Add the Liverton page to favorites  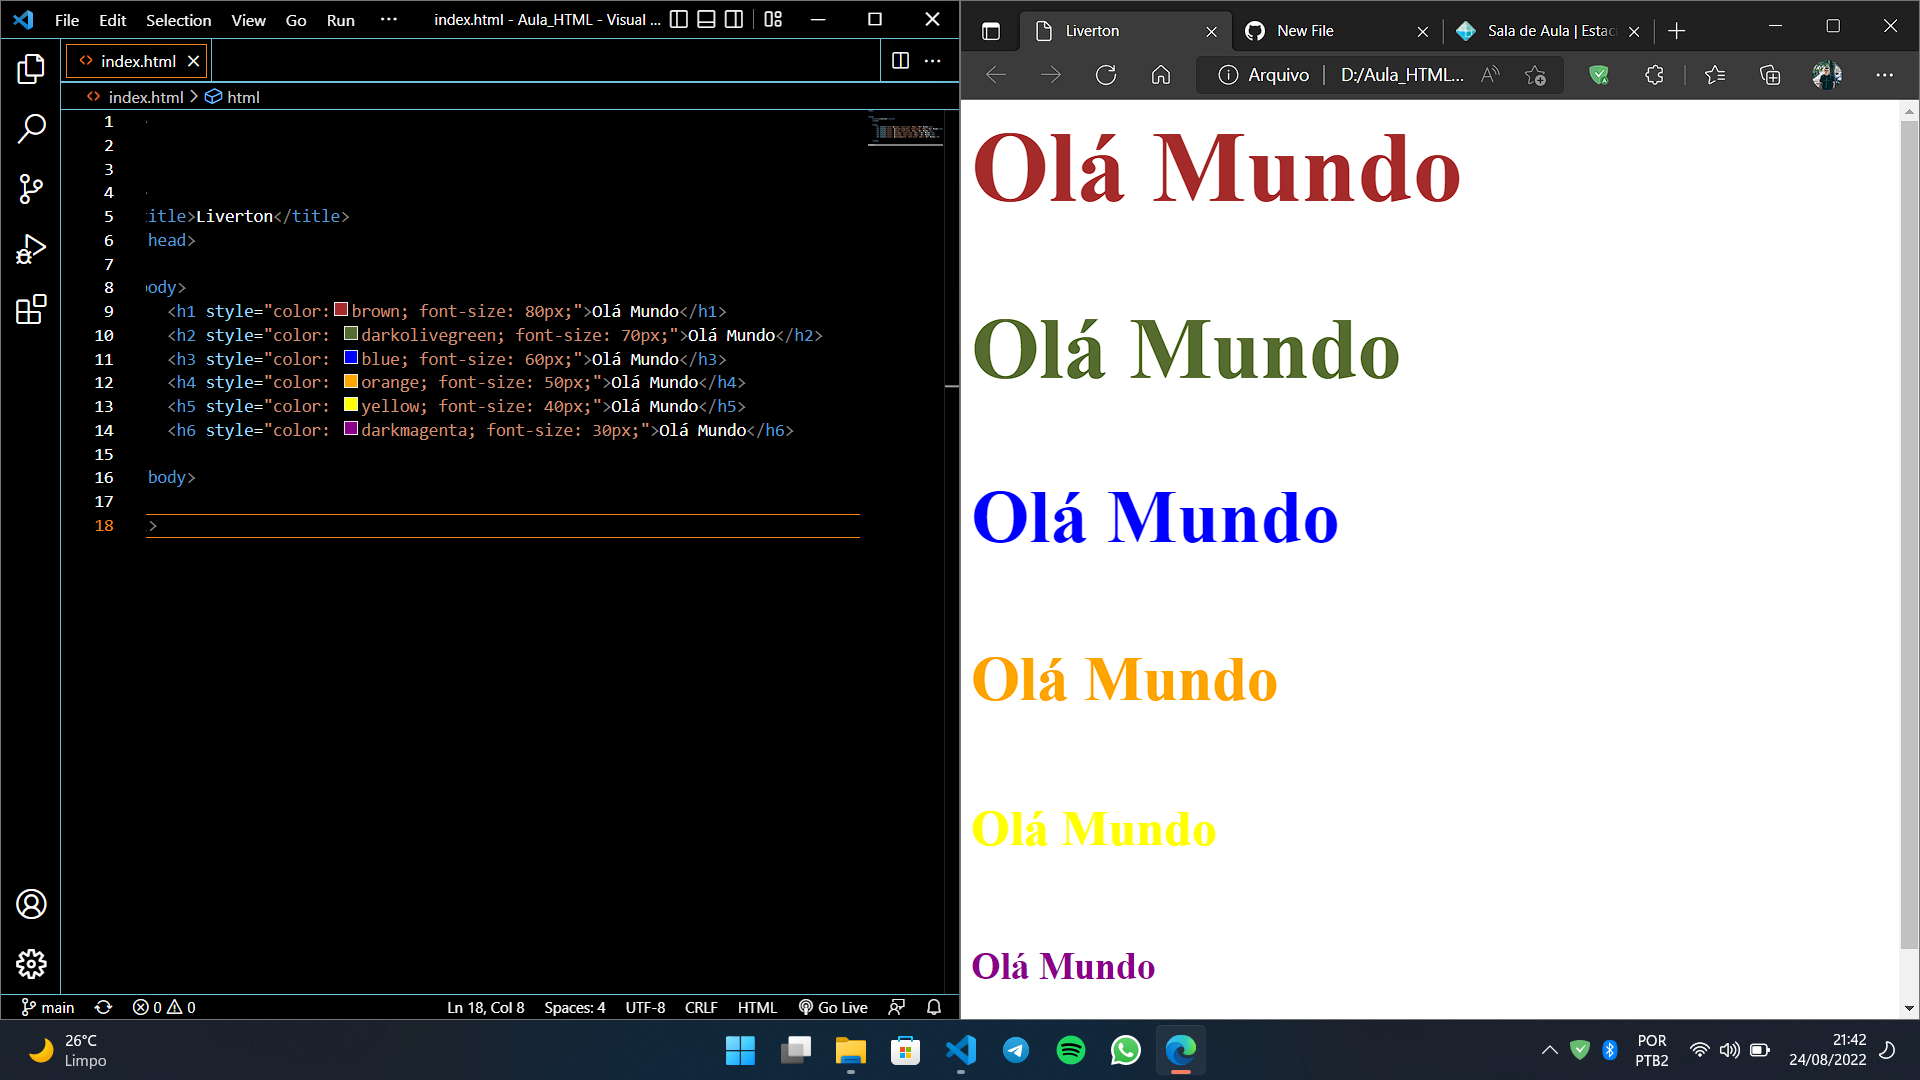1535,74
